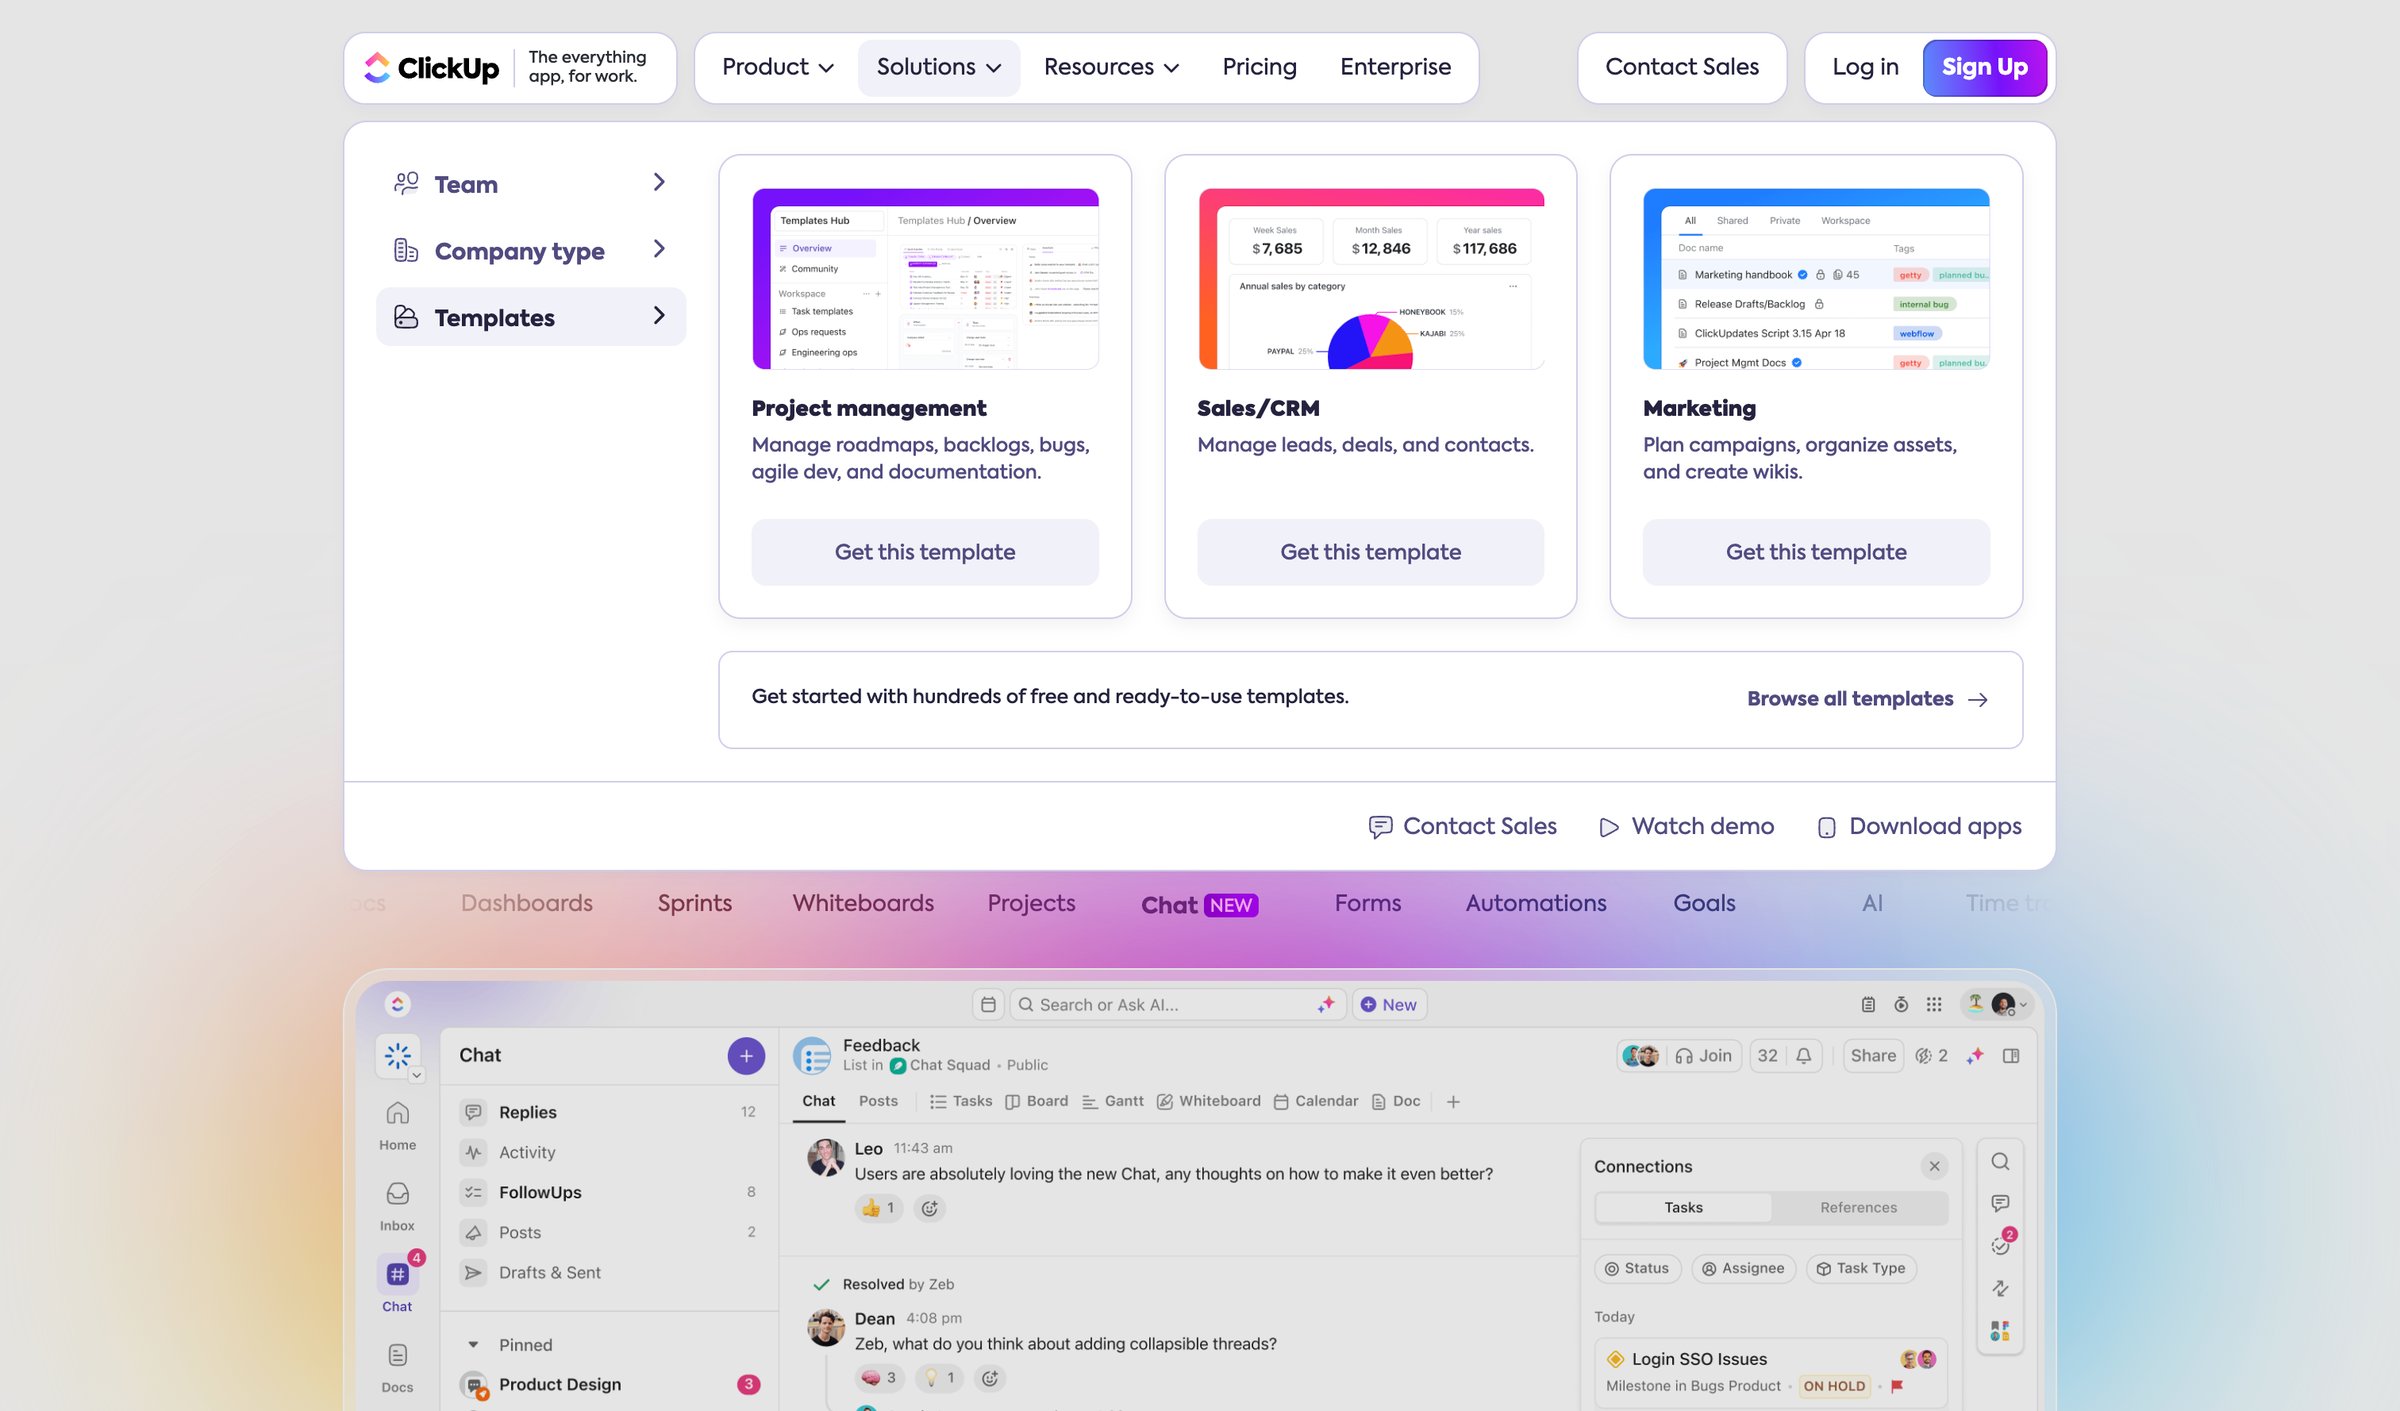2400x1411 pixels.
Task: Select the References tab in Connections
Action: pyautogui.click(x=1858, y=1207)
